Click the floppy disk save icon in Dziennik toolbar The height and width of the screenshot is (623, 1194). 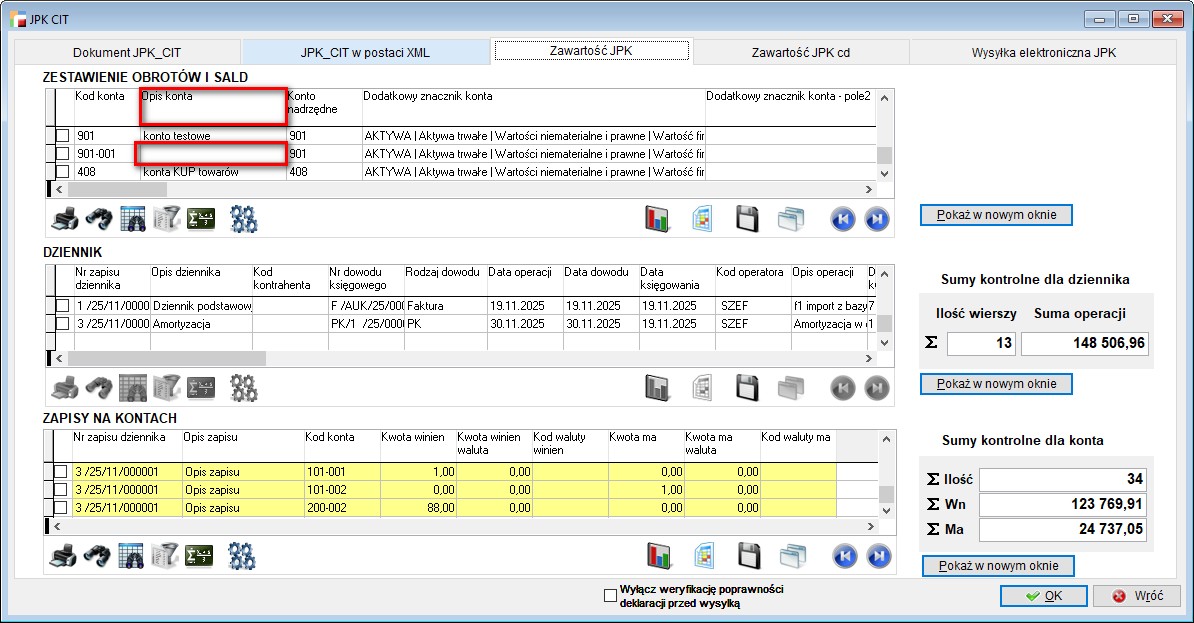(746, 387)
